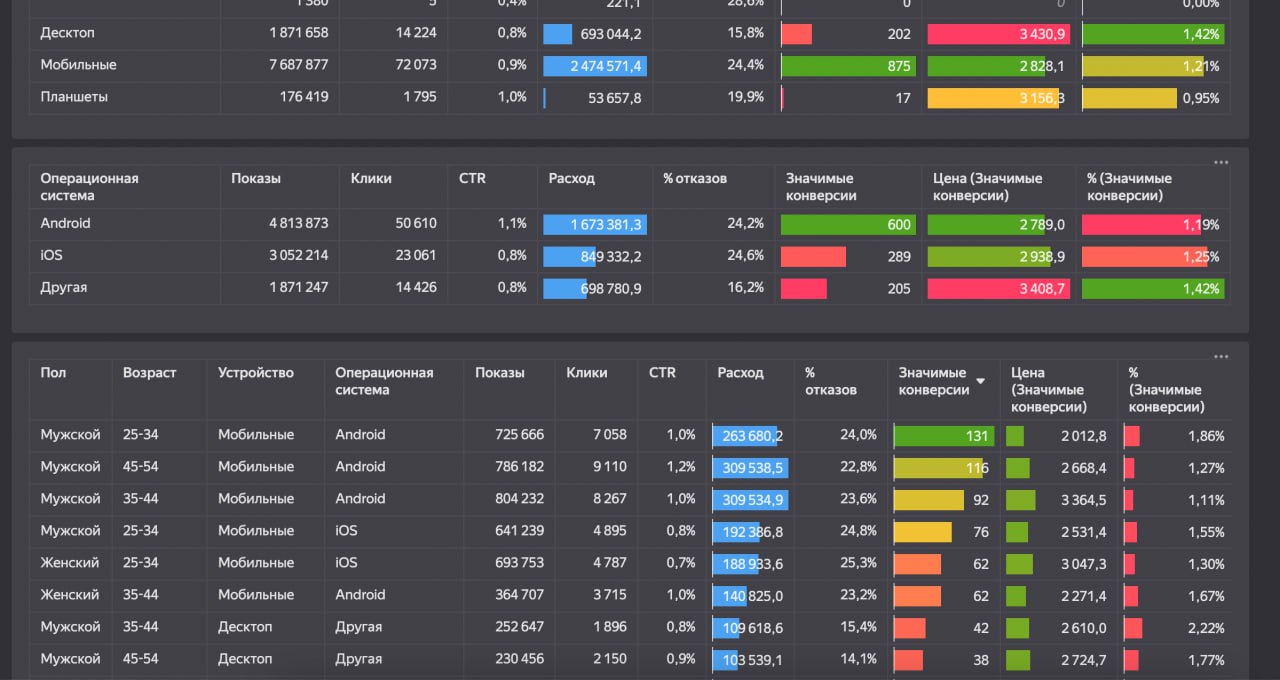Select the Другая row in the OS table
This screenshot has height=680, width=1280.
point(62,287)
